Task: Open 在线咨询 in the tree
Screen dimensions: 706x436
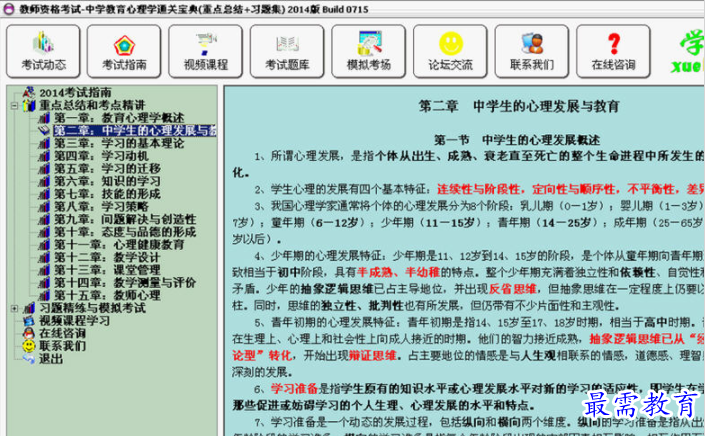Action: (63, 333)
